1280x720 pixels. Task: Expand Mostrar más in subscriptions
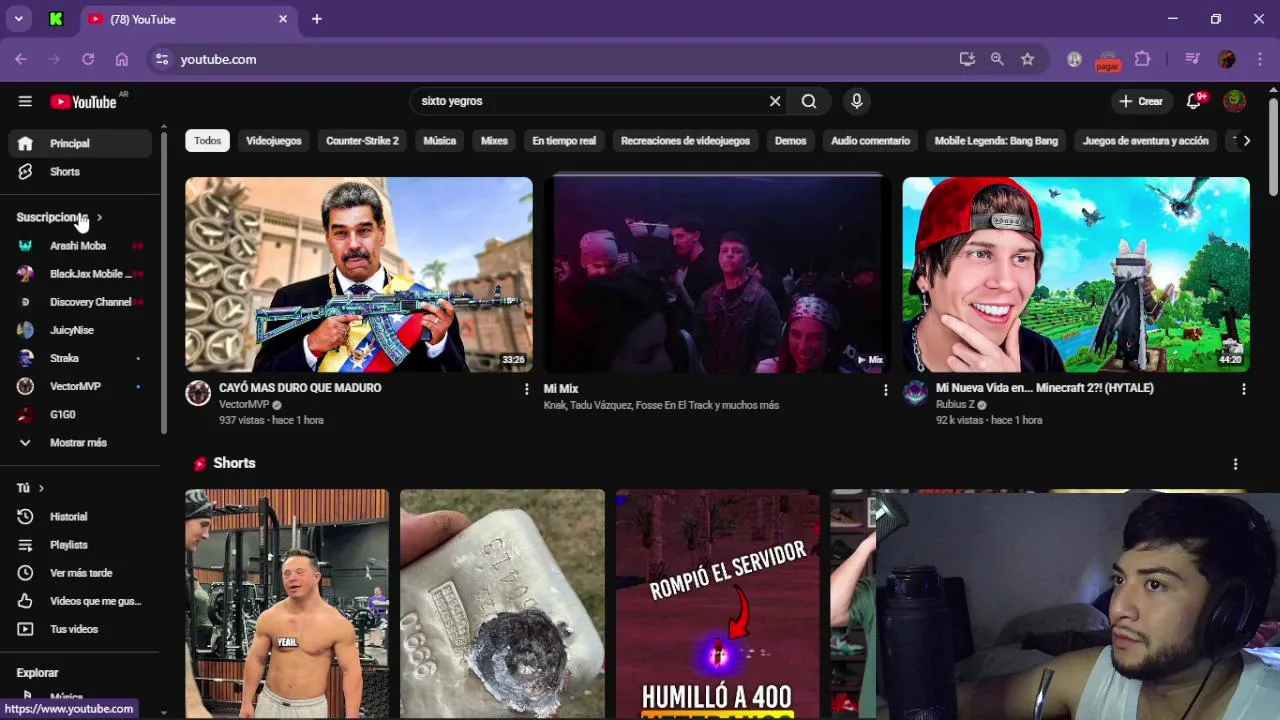point(78,443)
